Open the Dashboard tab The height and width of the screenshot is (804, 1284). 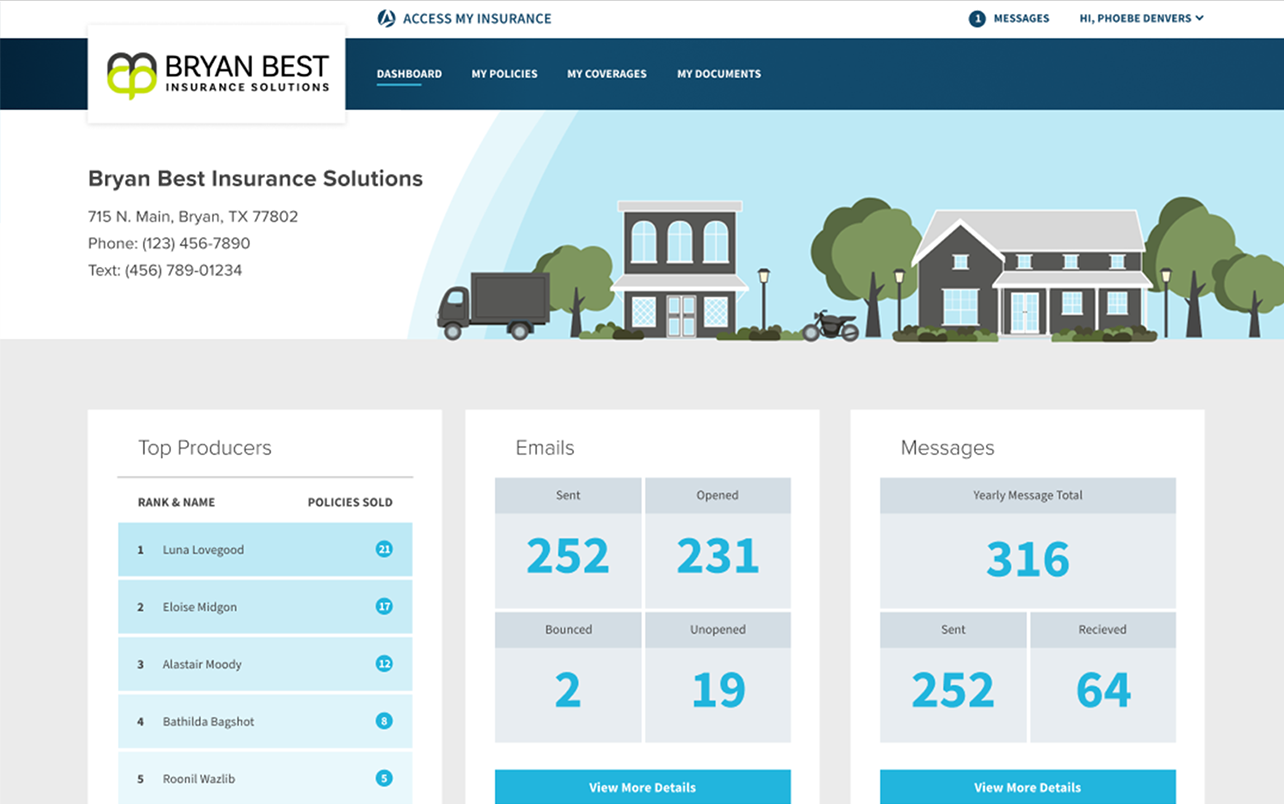coord(409,73)
